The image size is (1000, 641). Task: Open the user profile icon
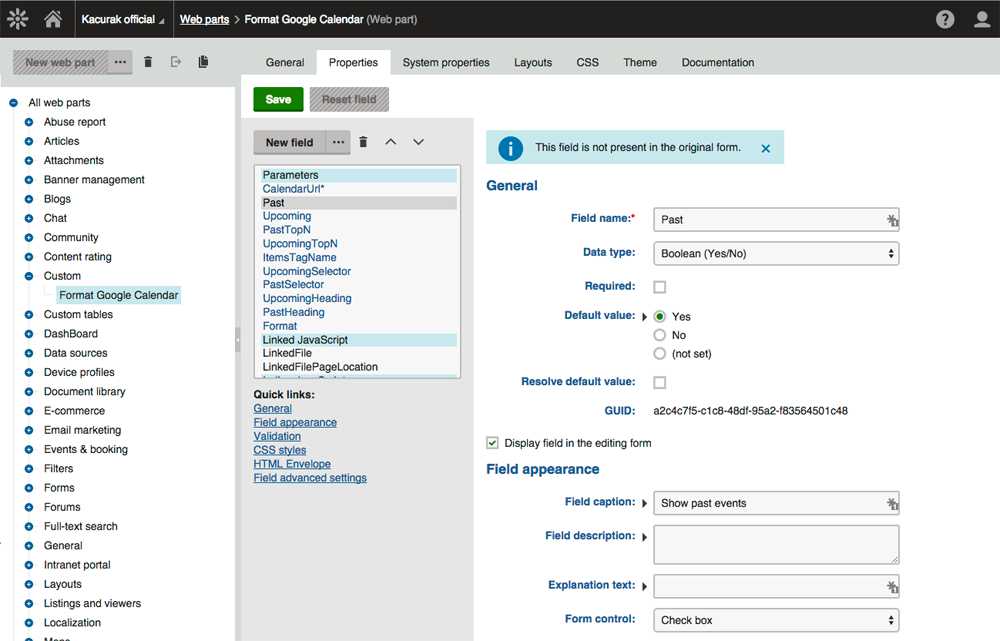pyautogui.click(x=982, y=19)
